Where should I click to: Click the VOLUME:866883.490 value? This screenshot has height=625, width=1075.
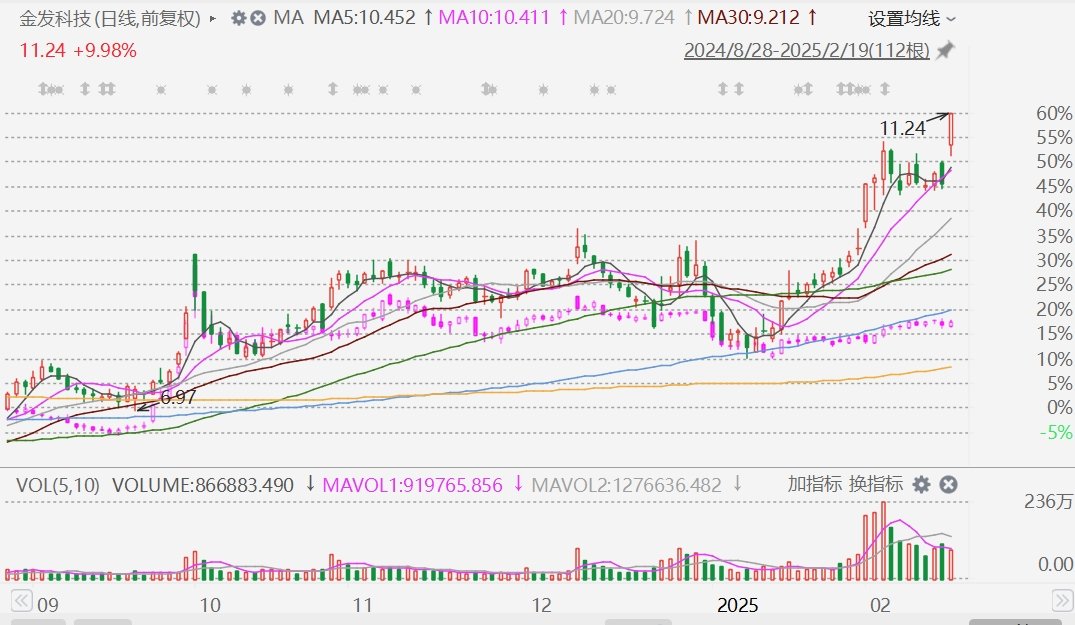click(203, 485)
